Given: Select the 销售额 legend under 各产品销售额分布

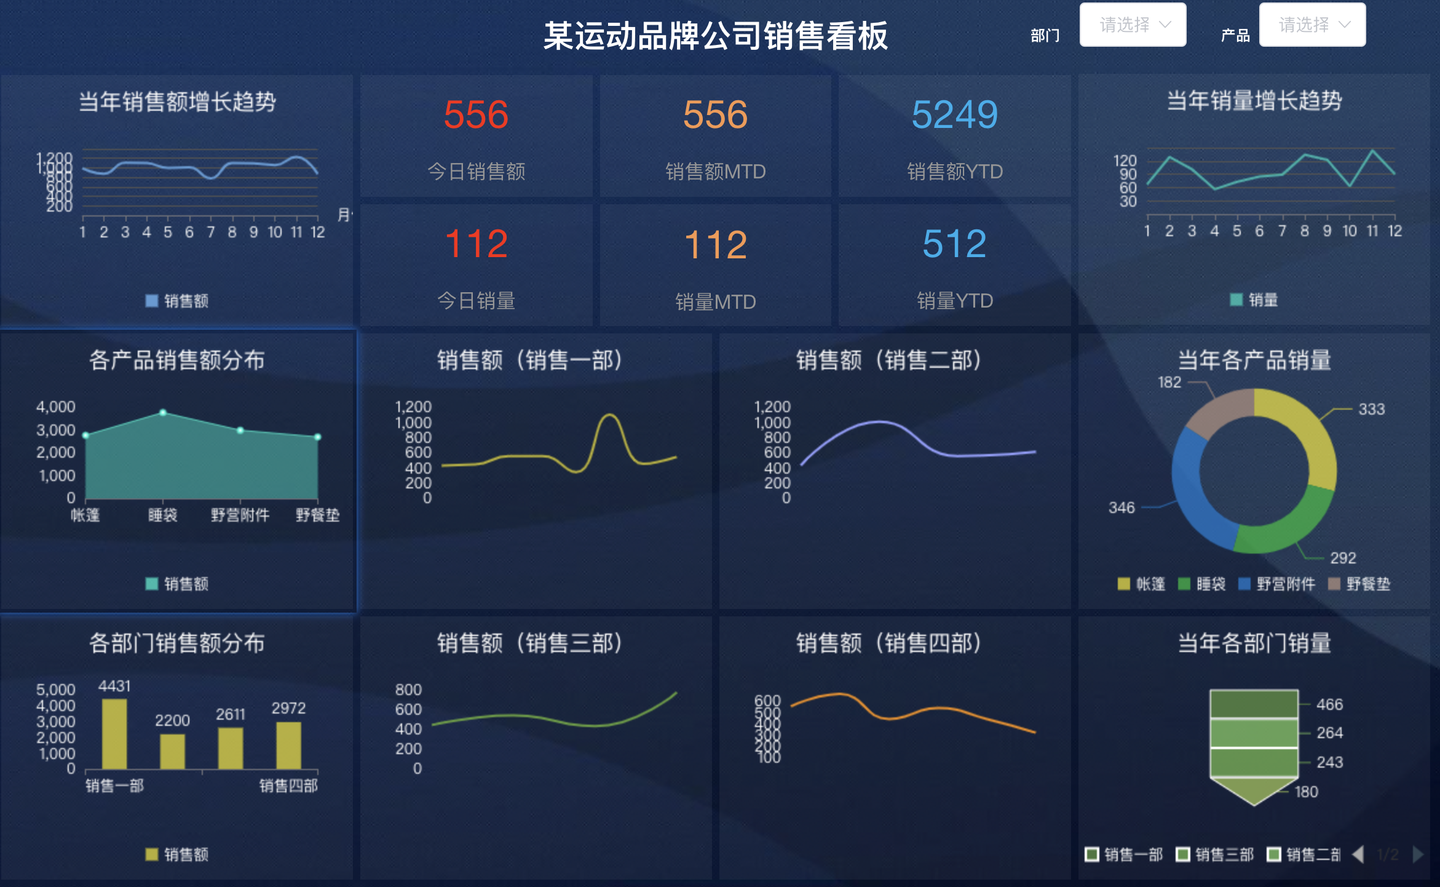Looking at the screenshot, I should (177, 584).
